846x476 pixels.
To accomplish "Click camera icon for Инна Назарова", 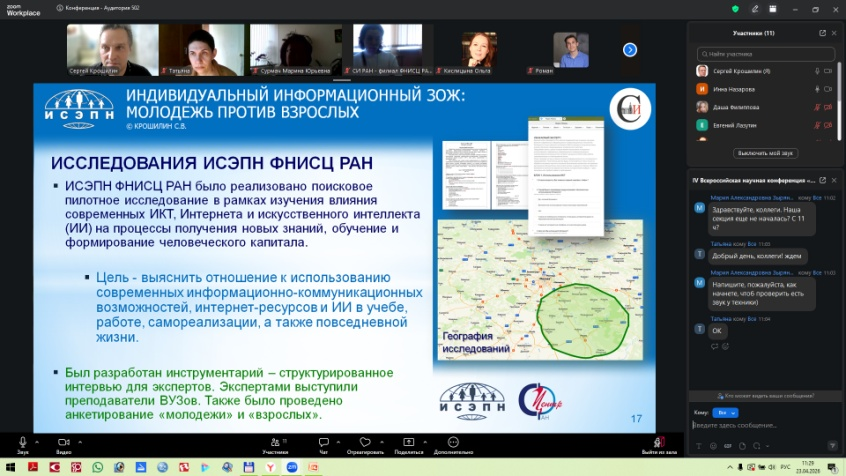I will [x=828, y=89].
